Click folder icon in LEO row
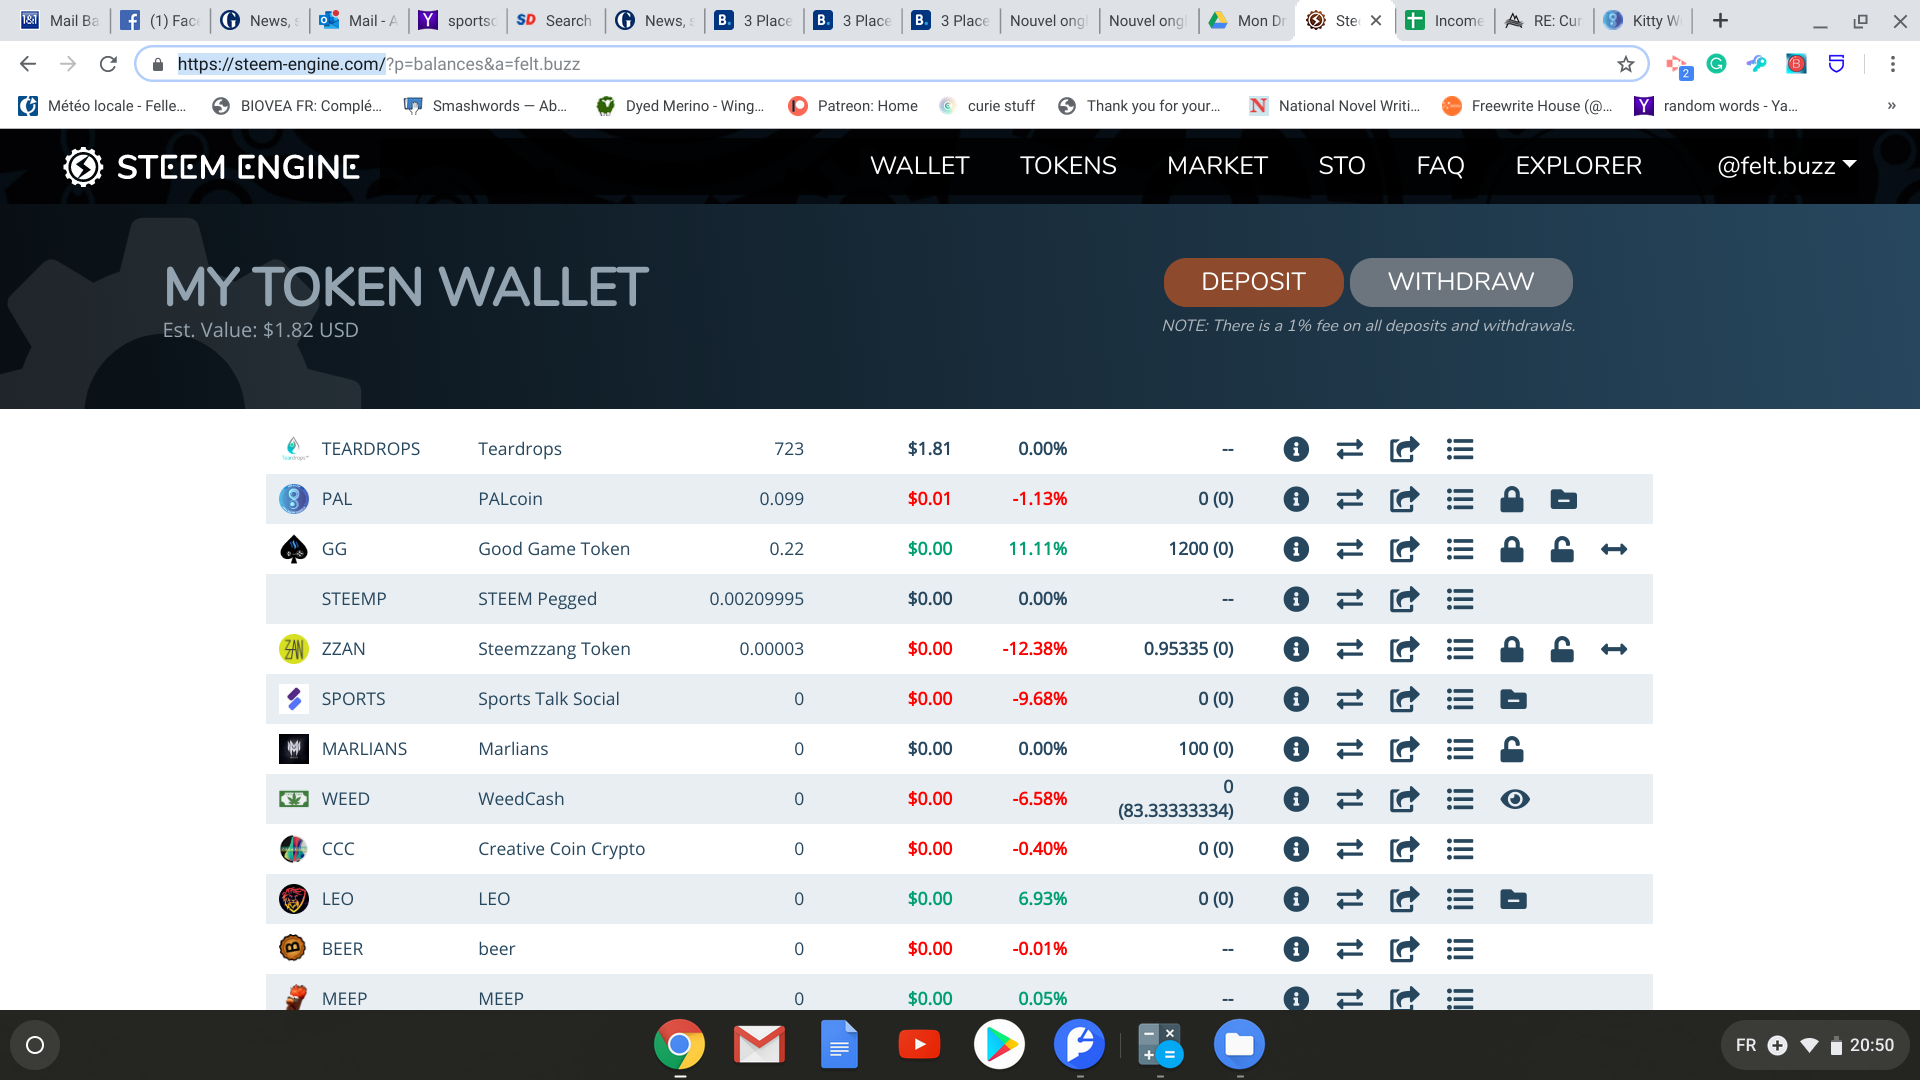The height and width of the screenshot is (1080, 1920). coord(1514,899)
